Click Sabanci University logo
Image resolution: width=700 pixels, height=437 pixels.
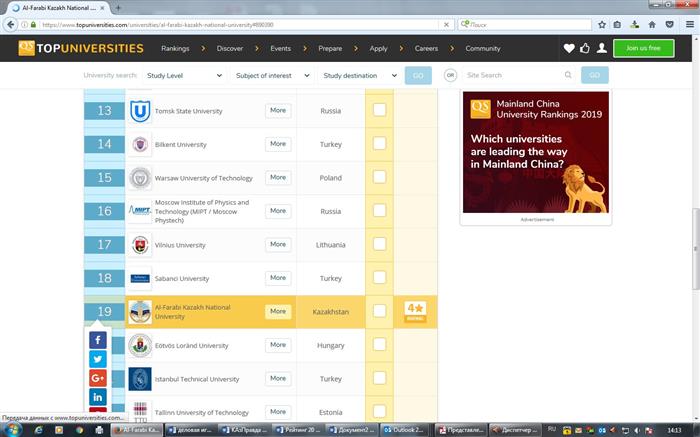140,278
